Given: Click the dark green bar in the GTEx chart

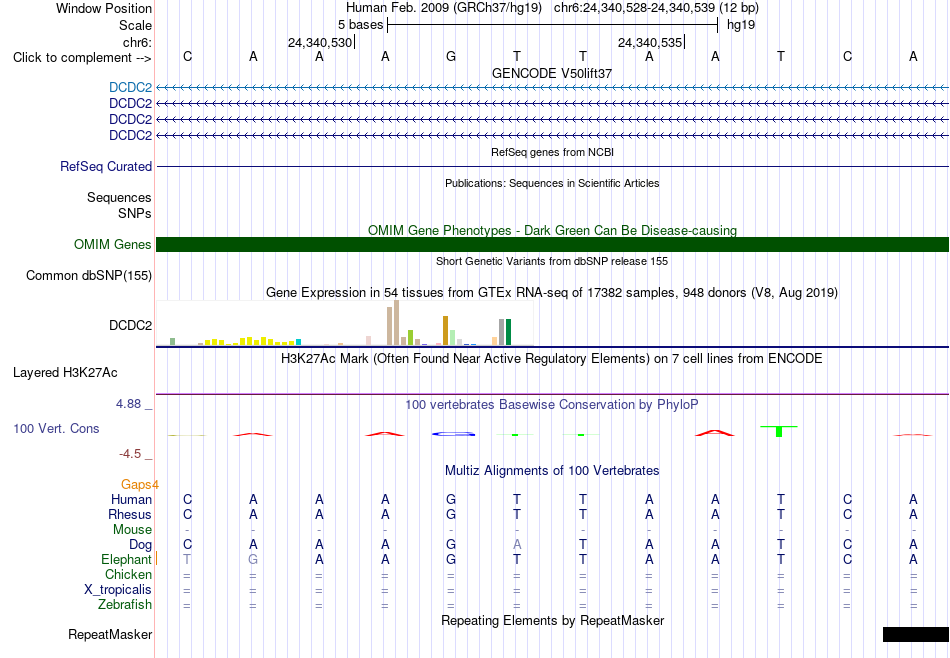Looking at the screenshot, I should point(508,332).
